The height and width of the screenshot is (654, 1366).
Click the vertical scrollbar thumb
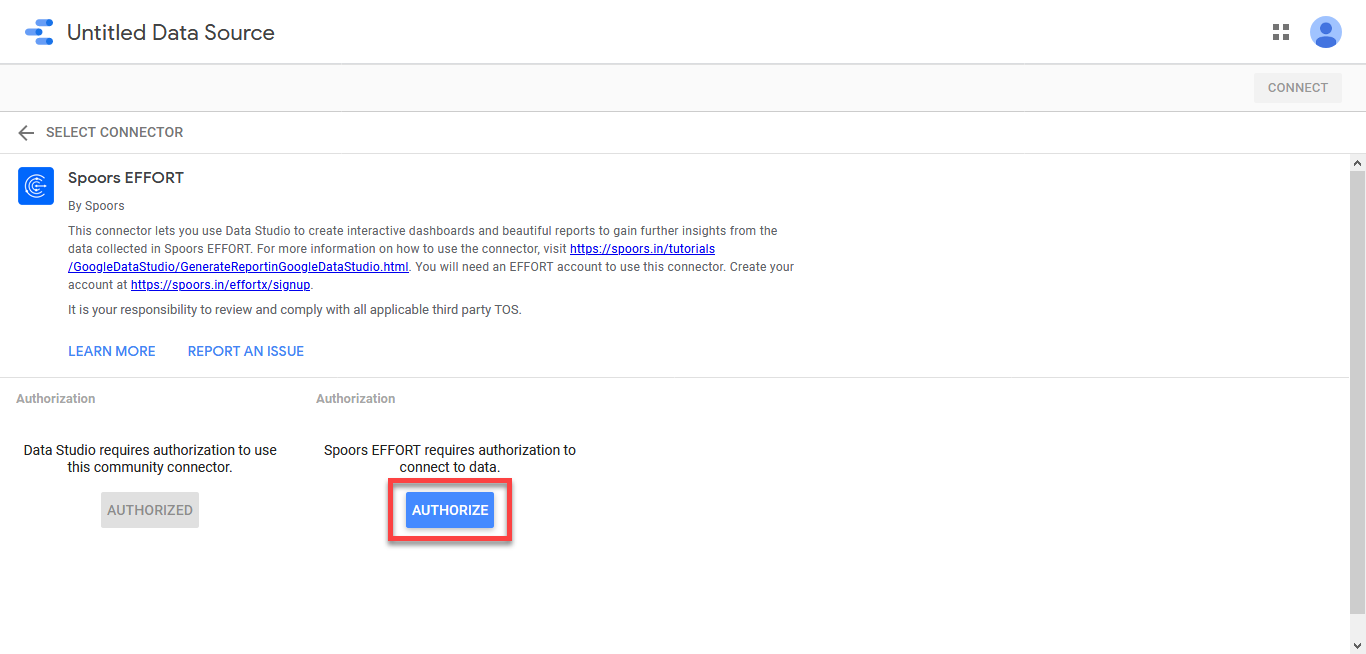tap(1357, 390)
